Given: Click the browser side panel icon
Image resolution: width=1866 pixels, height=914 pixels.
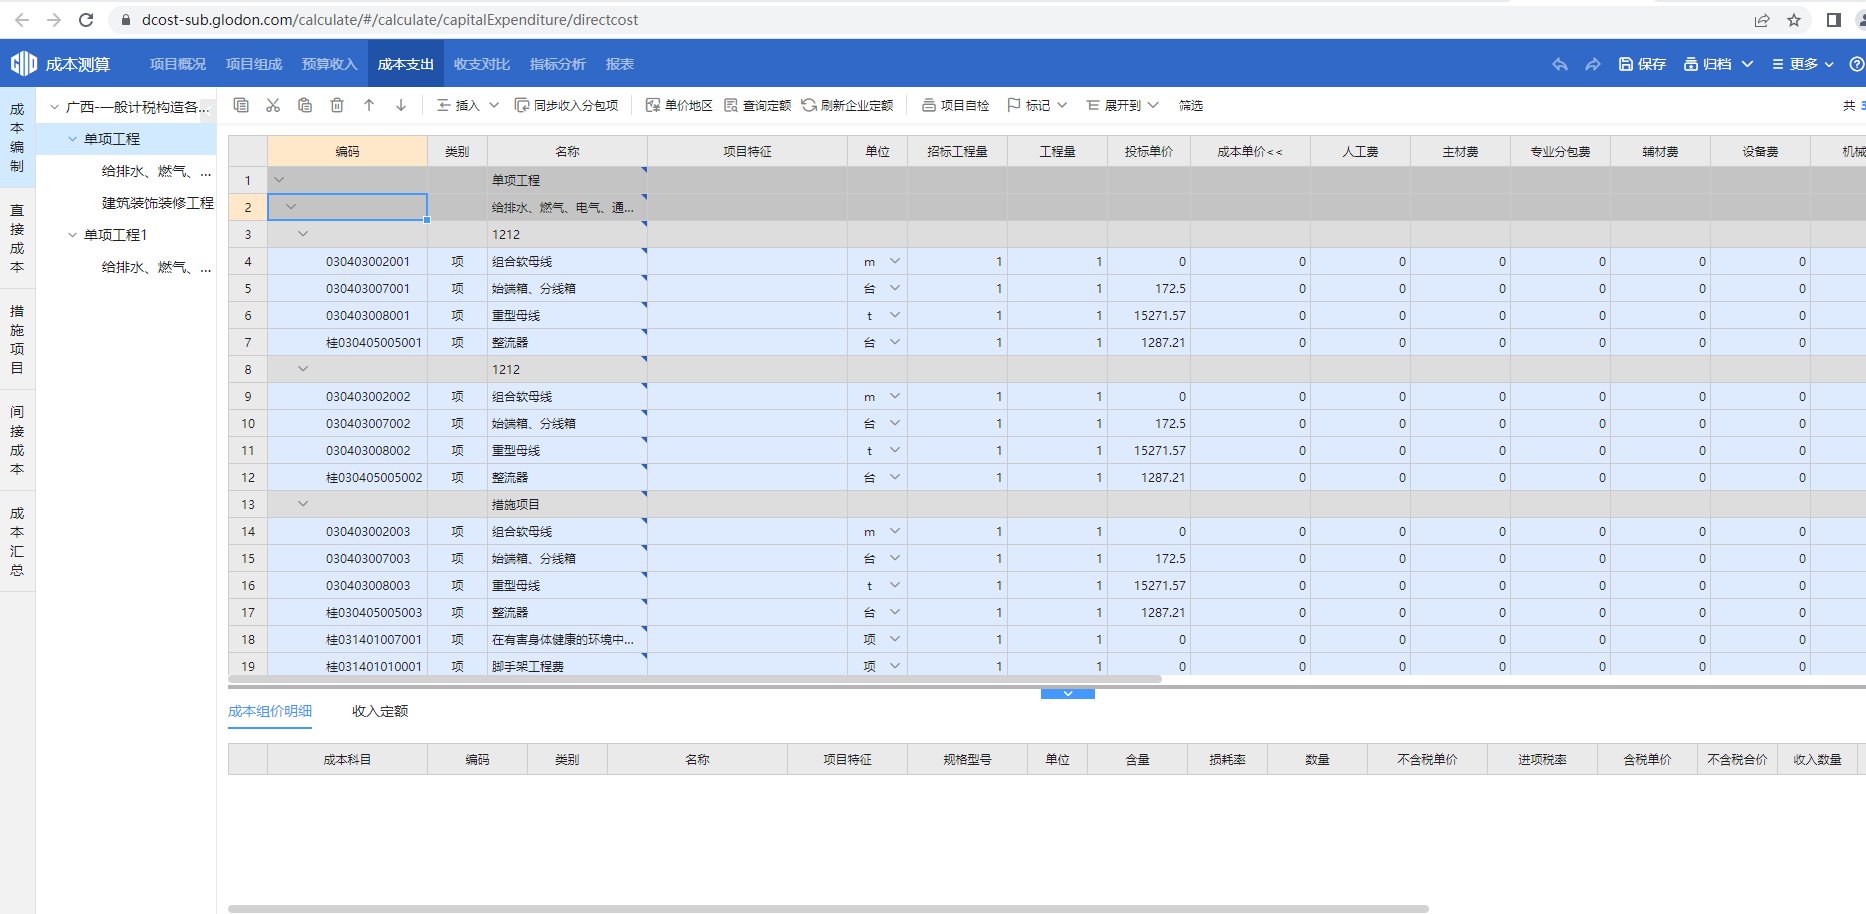Looking at the screenshot, I should (1834, 20).
